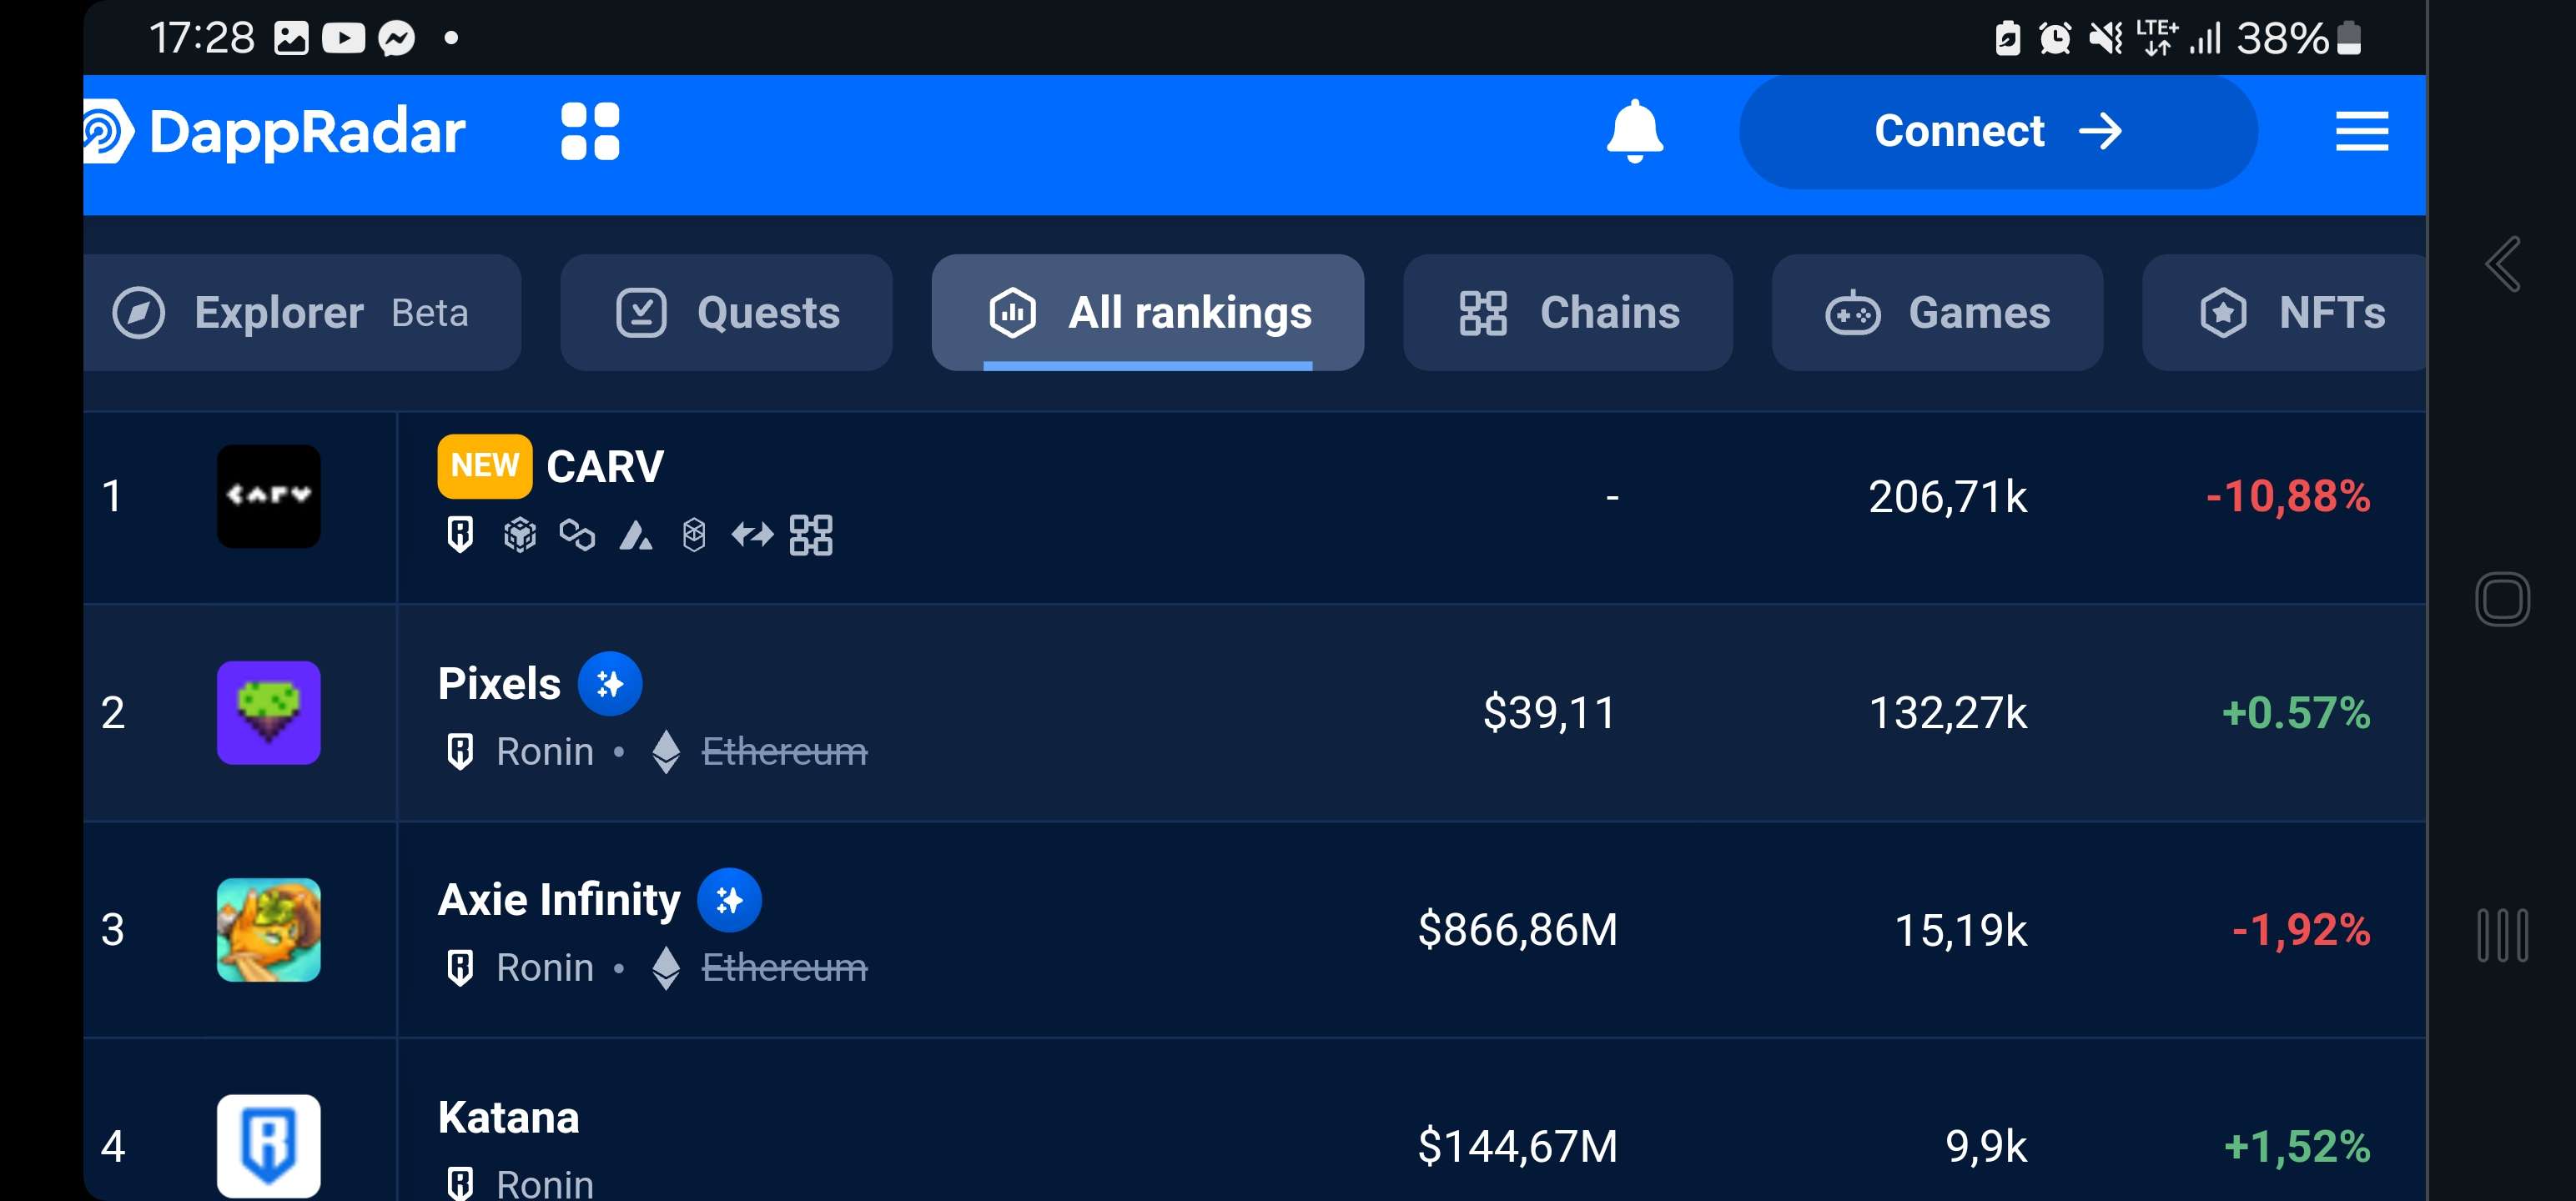Viewport: 2576px width, 1201px height.
Task: Tap the Pixels dapp logo thumbnail
Action: point(269,713)
